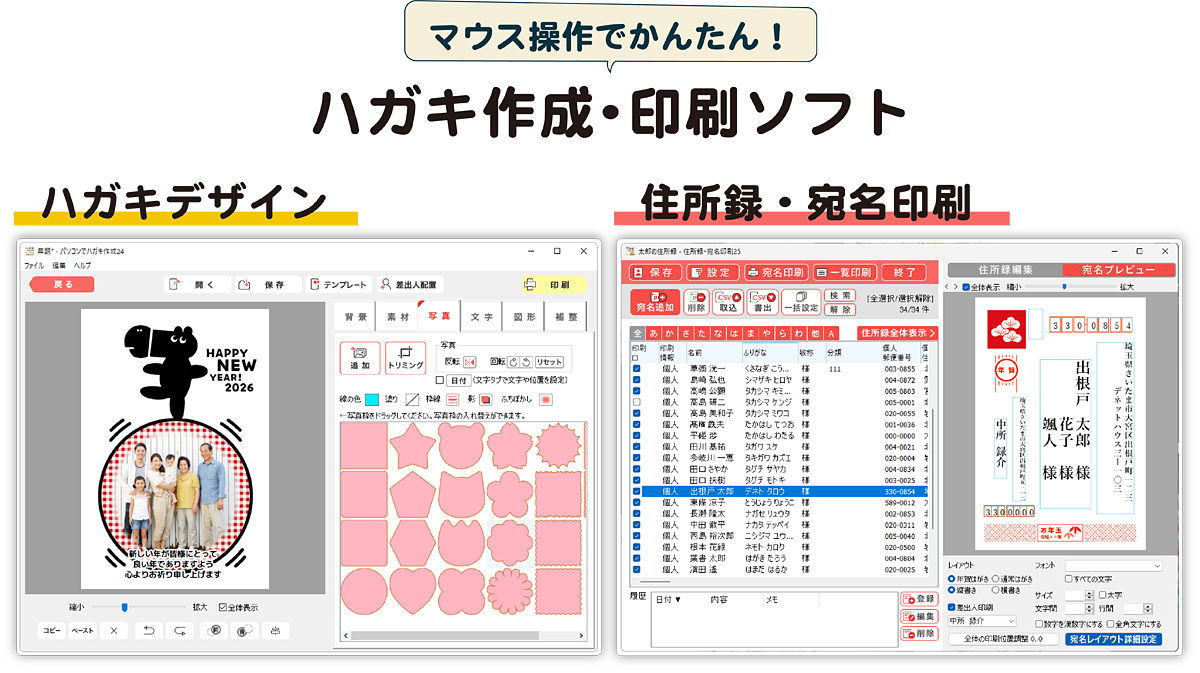Flip the photo with the 反転 icon
1200x673 pixels.
tap(469, 362)
